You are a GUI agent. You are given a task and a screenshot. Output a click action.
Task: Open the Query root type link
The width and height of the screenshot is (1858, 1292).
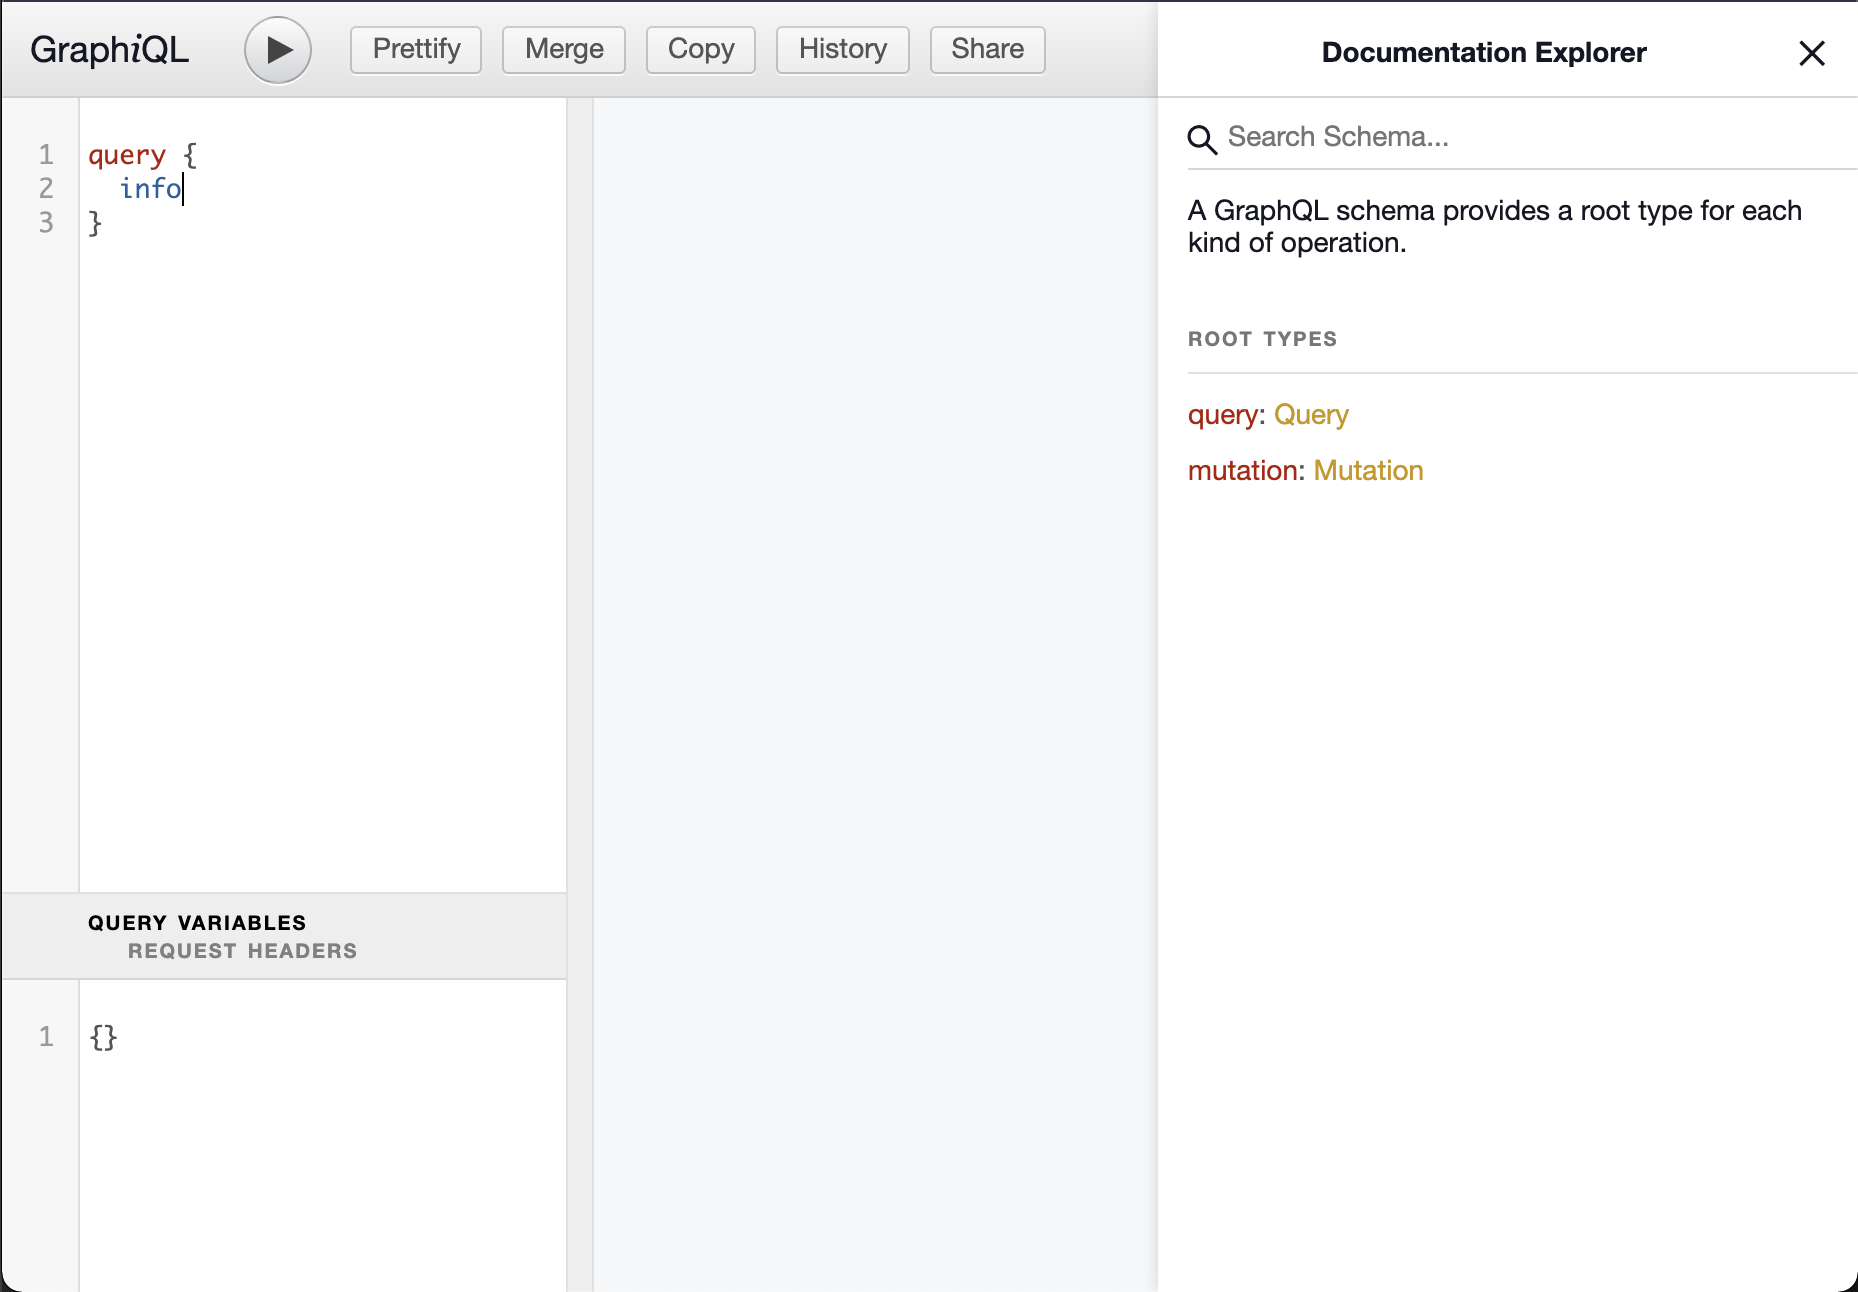[1311, 414]
